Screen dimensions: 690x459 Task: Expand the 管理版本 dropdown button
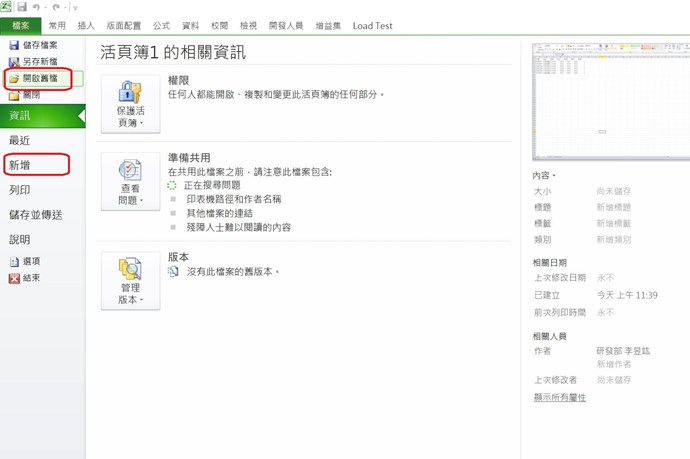(x=130, y=280)
